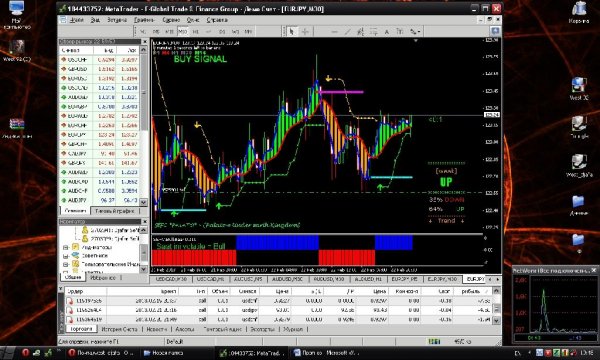The image size is (600, 360).
Task: Open the Графики menu
Action: click(144, 20)
